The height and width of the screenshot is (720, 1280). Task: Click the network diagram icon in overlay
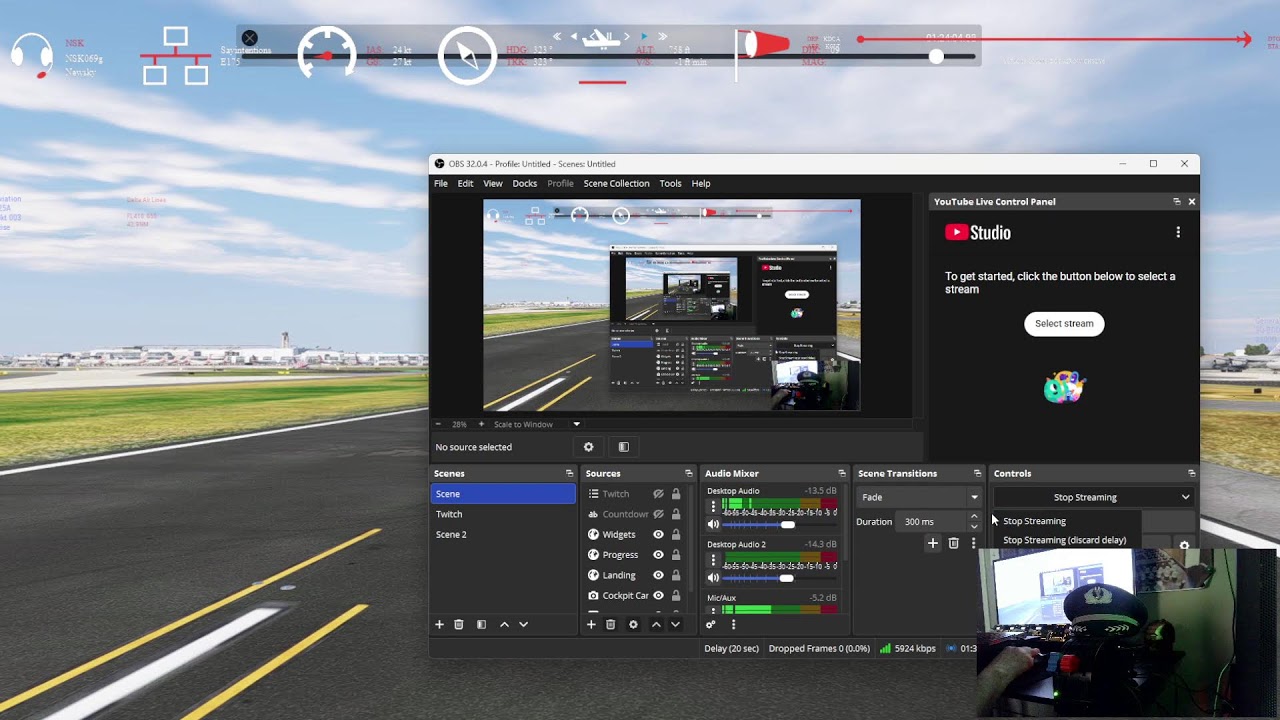coord(175,56)
